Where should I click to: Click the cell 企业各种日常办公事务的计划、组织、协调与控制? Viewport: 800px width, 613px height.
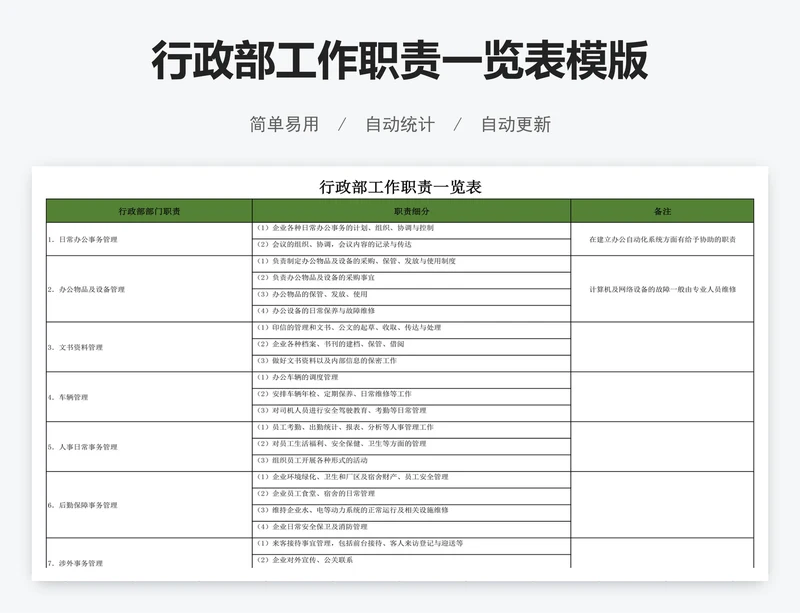[x=411, y=230]
